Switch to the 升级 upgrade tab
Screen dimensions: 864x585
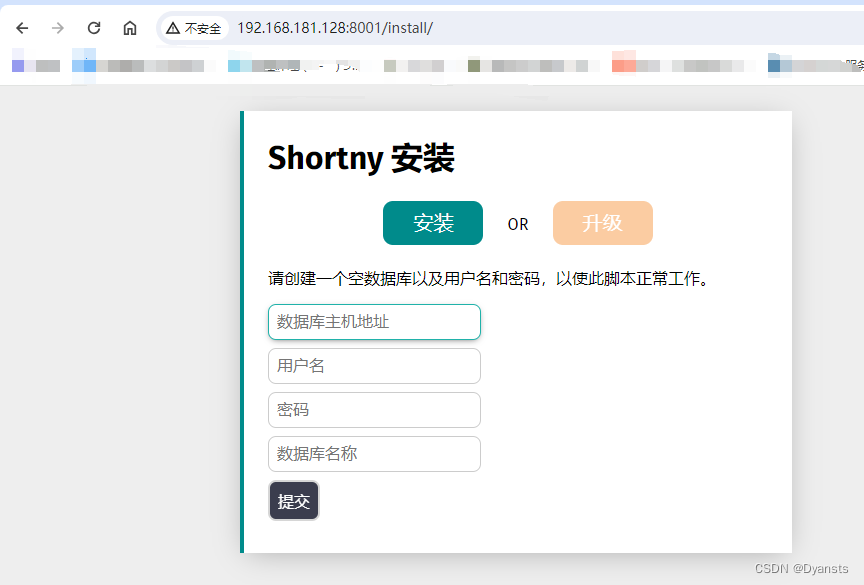click(x=603, y=223)
